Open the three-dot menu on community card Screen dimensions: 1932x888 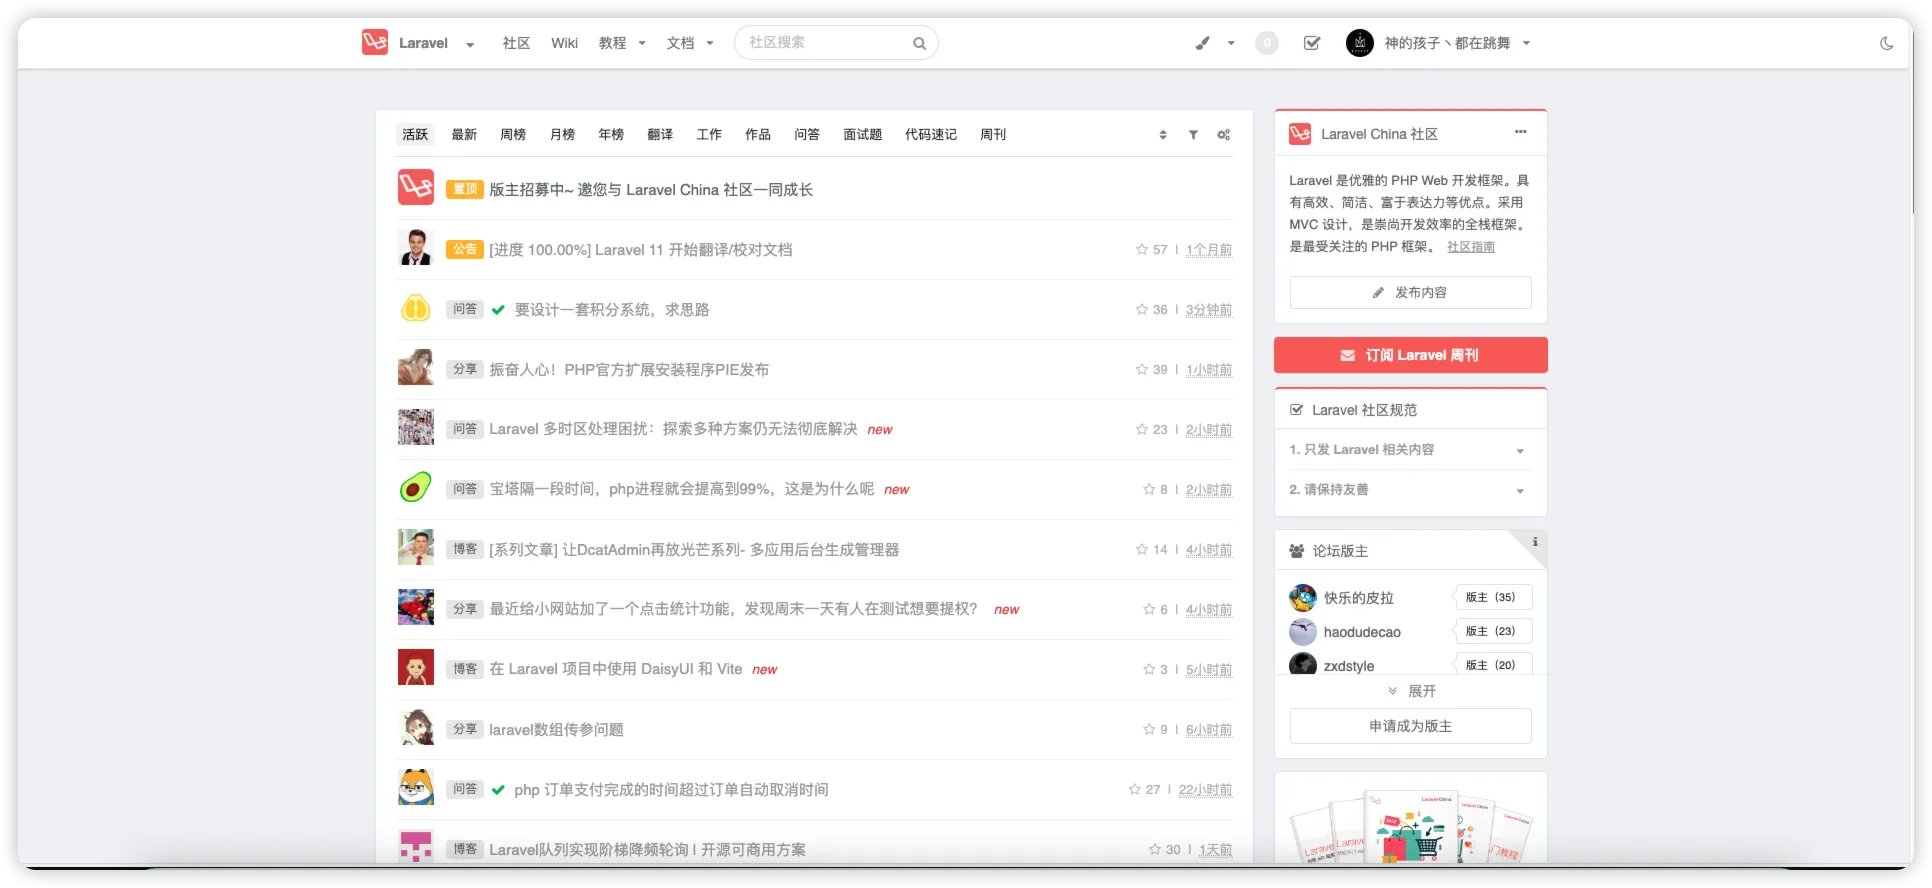click(1520, 132)
